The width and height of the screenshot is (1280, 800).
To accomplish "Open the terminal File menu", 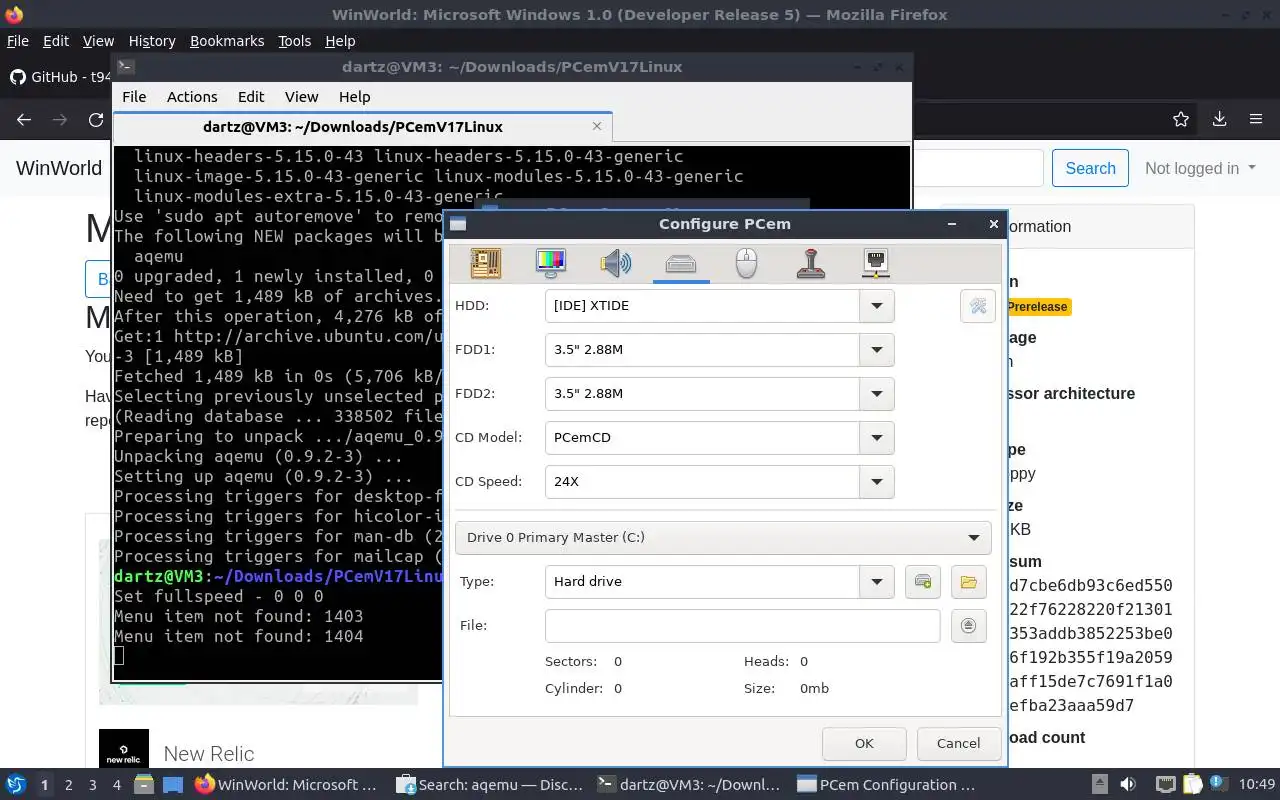I will (134, 97).
